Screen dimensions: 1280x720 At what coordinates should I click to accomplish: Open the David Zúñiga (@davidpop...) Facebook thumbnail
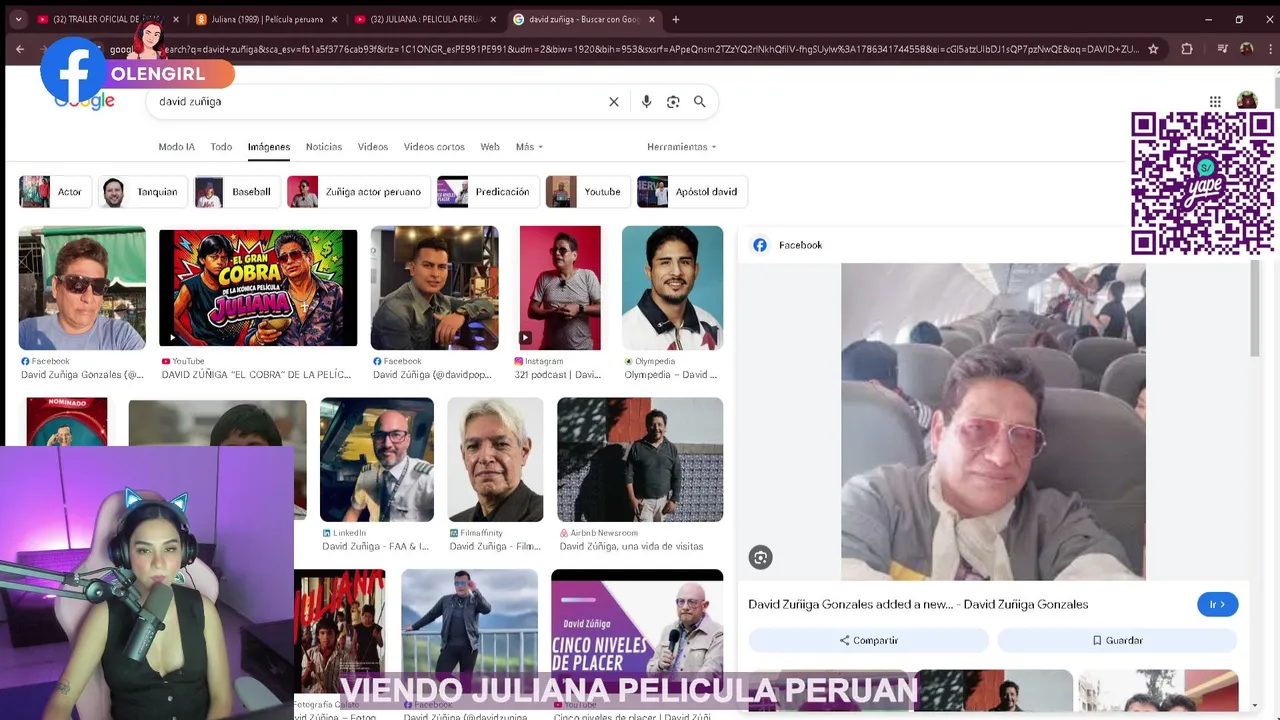coord(434,288)
